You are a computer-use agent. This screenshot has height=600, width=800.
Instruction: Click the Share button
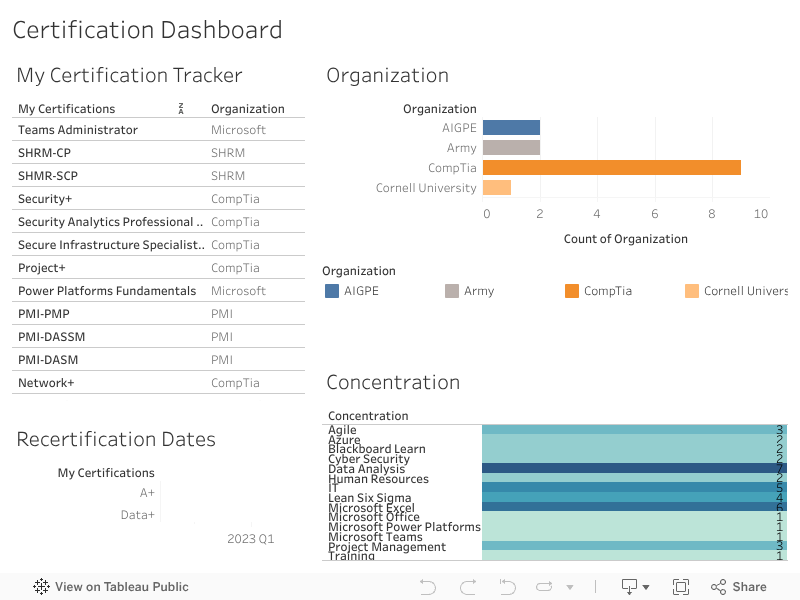pos(738,587)
